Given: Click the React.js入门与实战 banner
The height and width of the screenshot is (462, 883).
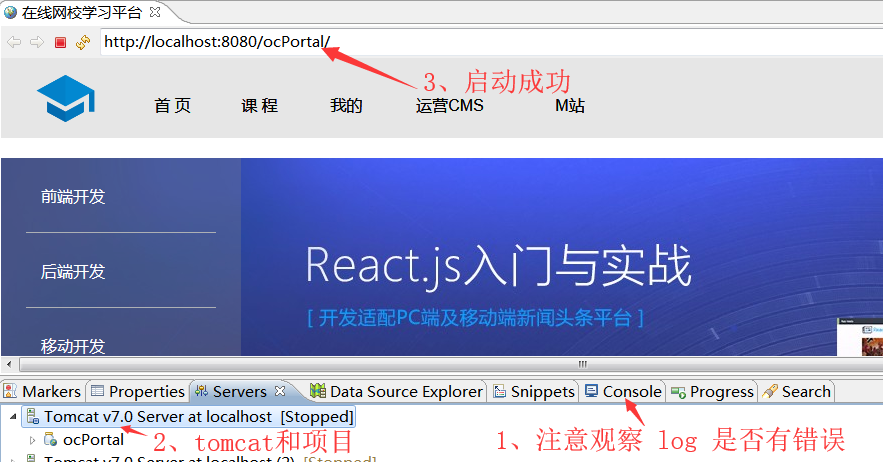Looking at the screenshot, I should (x=498, y=265).
